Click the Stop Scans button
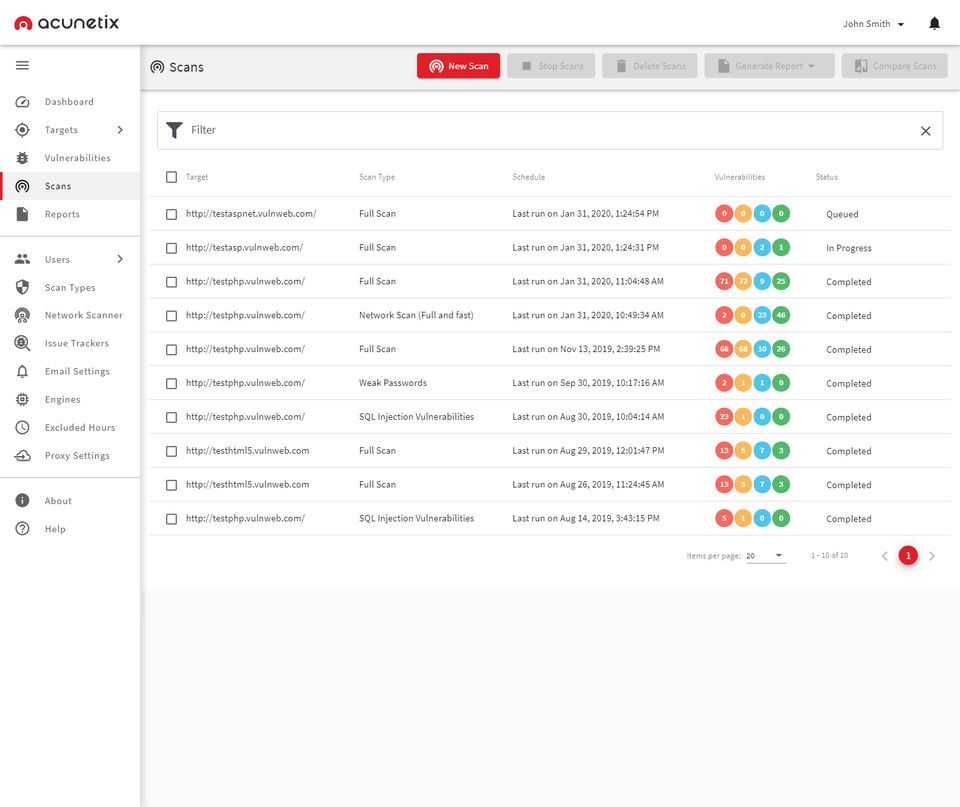Viewport: 960px width, 807px height. pyautogui.click(x=551, y=66)
